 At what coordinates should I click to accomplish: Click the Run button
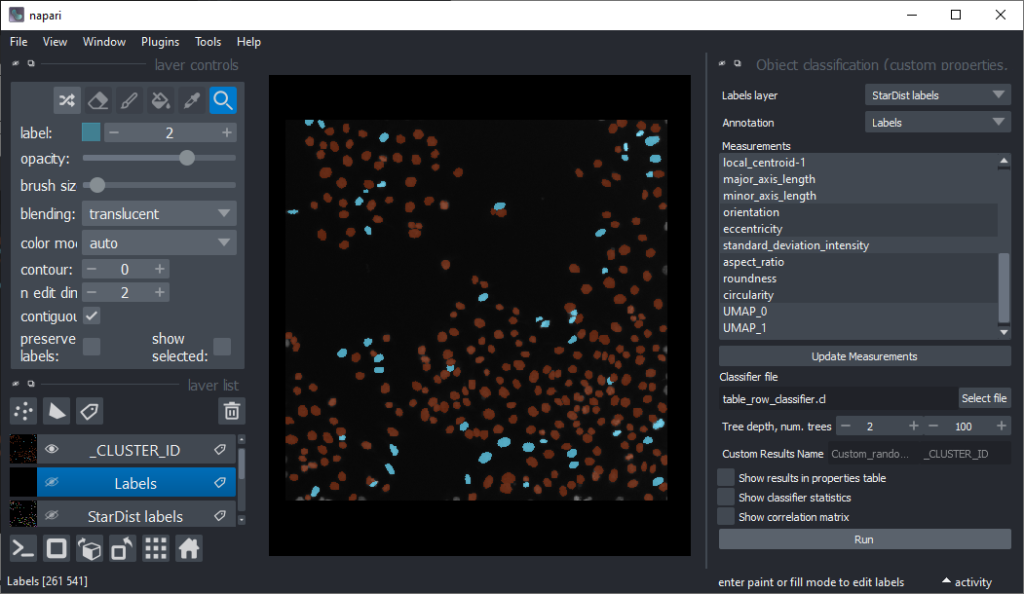[x=864, y=539]
